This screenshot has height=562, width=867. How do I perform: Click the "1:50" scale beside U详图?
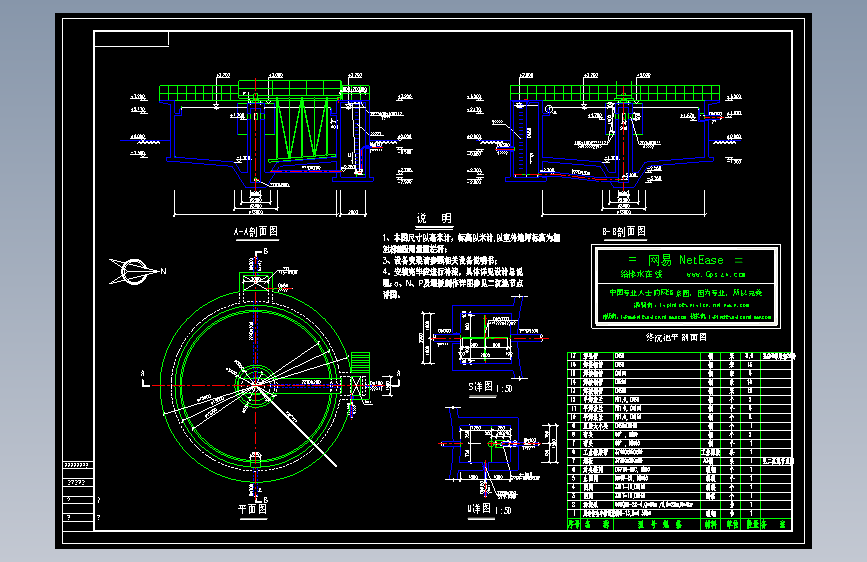[503, 511]
